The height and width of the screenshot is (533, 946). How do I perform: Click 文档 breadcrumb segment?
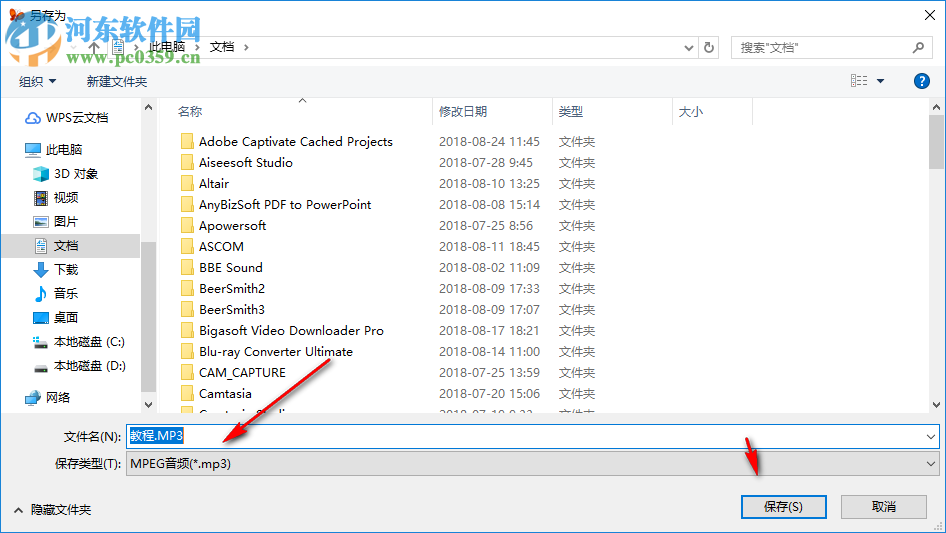tap(221, 47)
